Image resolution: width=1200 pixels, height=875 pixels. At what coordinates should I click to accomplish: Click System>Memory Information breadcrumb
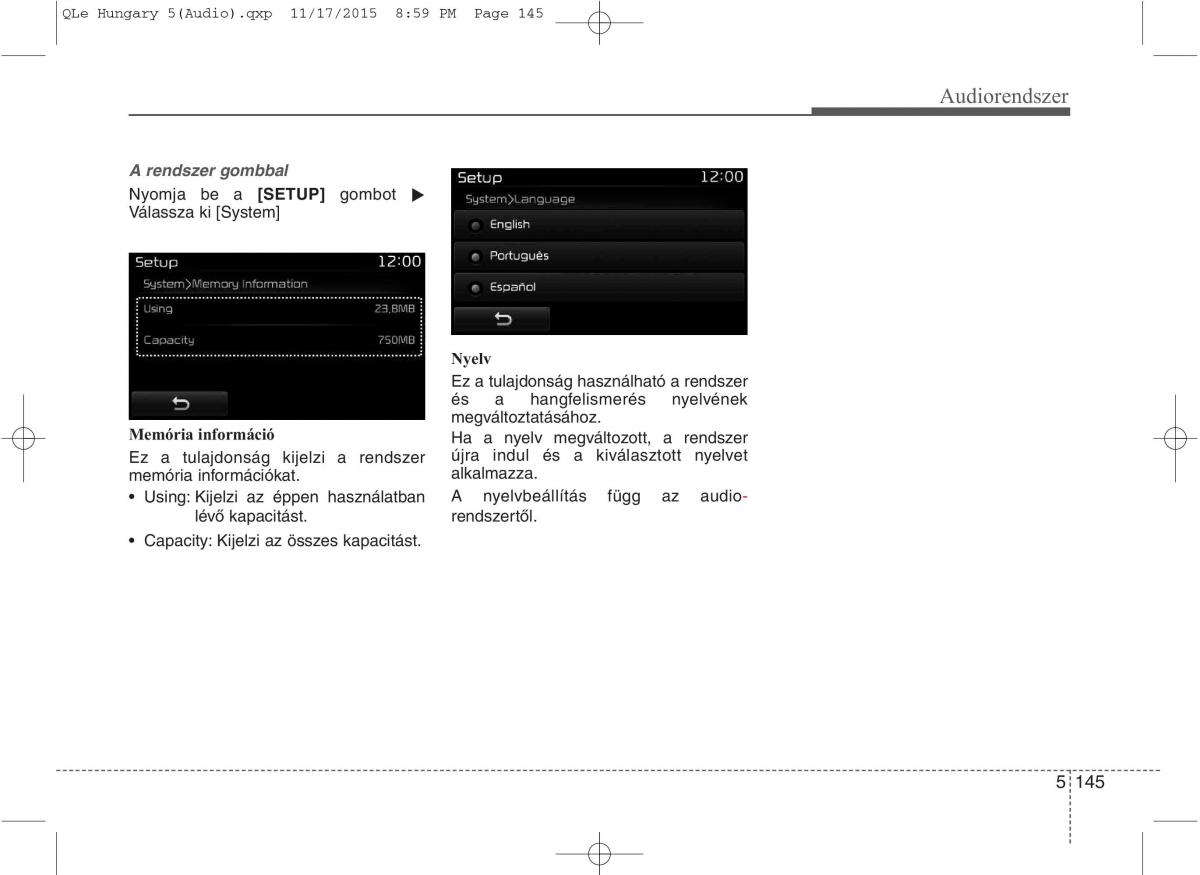point(225,284)
